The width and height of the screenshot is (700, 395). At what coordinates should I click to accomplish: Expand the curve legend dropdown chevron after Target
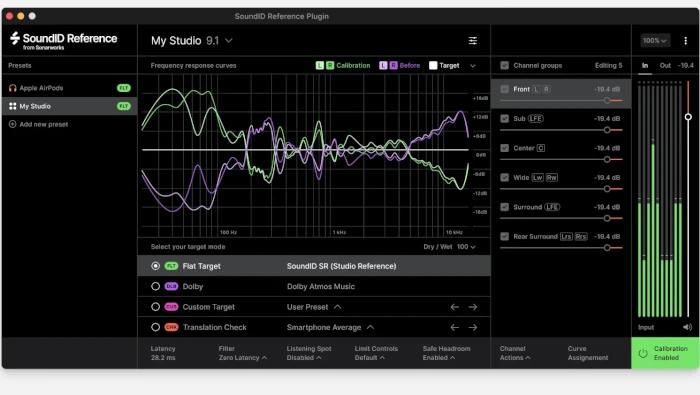coord(473,66)
